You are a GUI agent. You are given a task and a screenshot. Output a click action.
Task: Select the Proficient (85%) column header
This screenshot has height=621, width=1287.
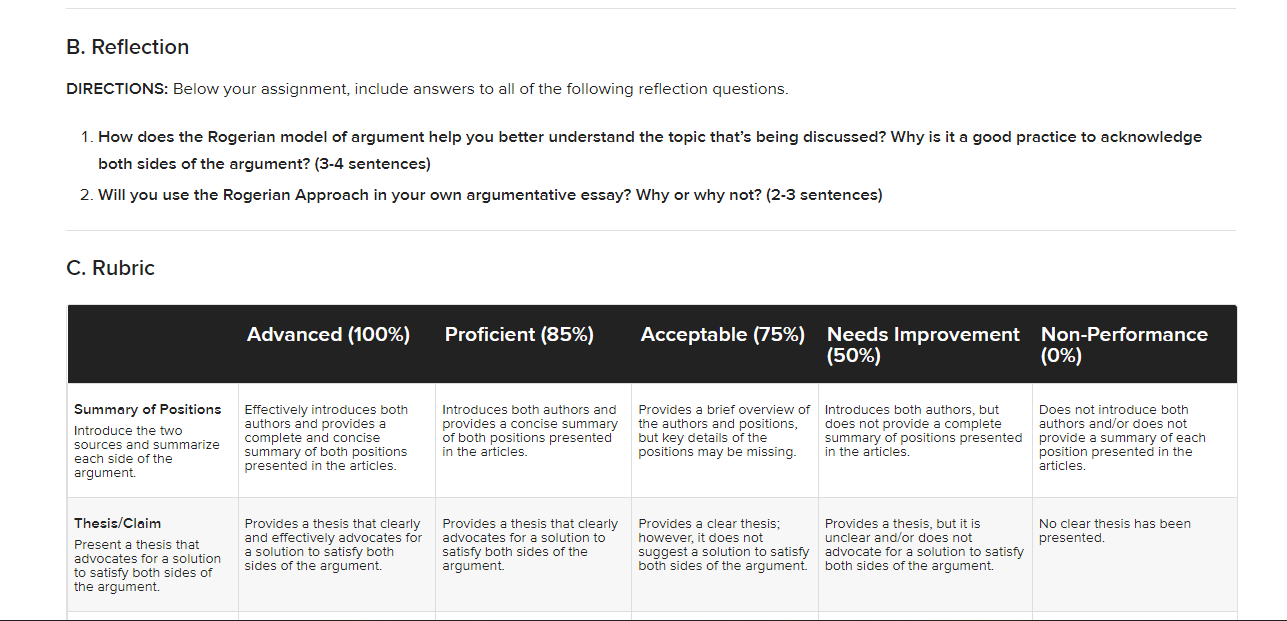tap(519, 335)
